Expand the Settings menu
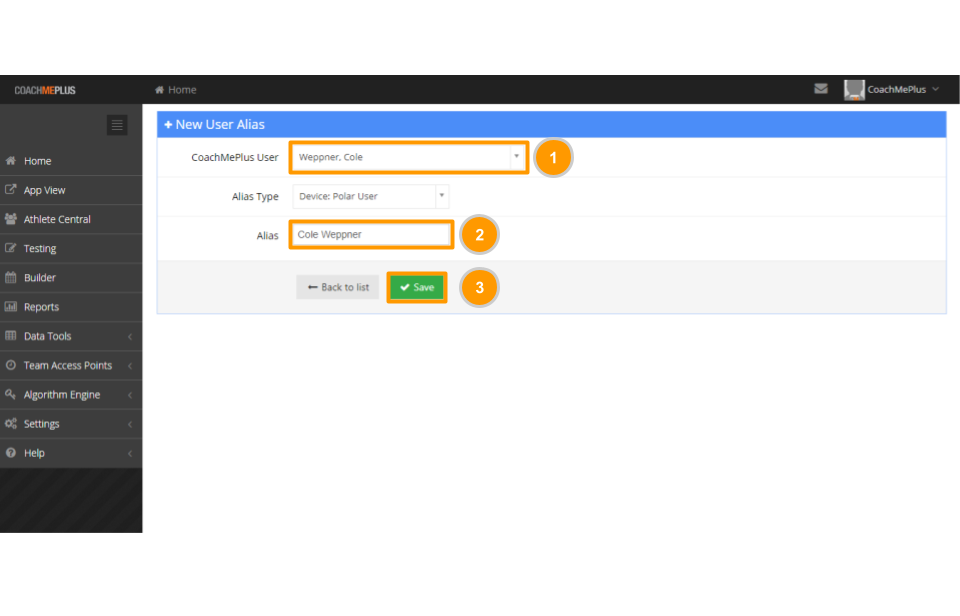 (x=71, y=424)
